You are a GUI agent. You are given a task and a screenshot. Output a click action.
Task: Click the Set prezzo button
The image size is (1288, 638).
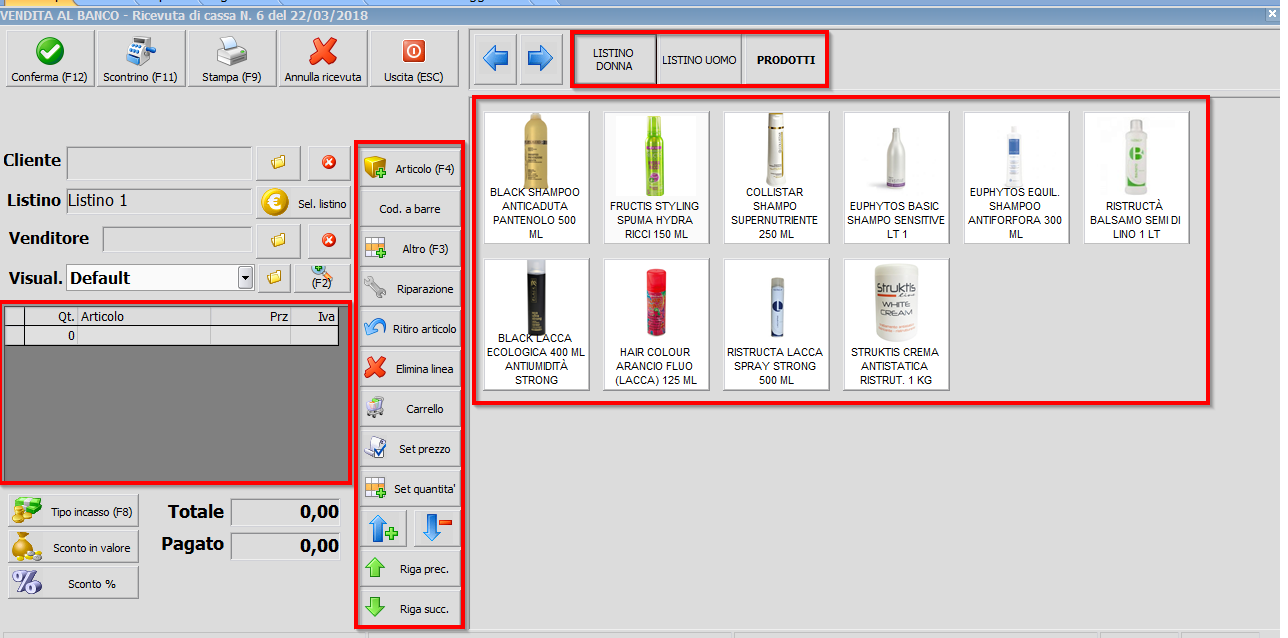409,449
